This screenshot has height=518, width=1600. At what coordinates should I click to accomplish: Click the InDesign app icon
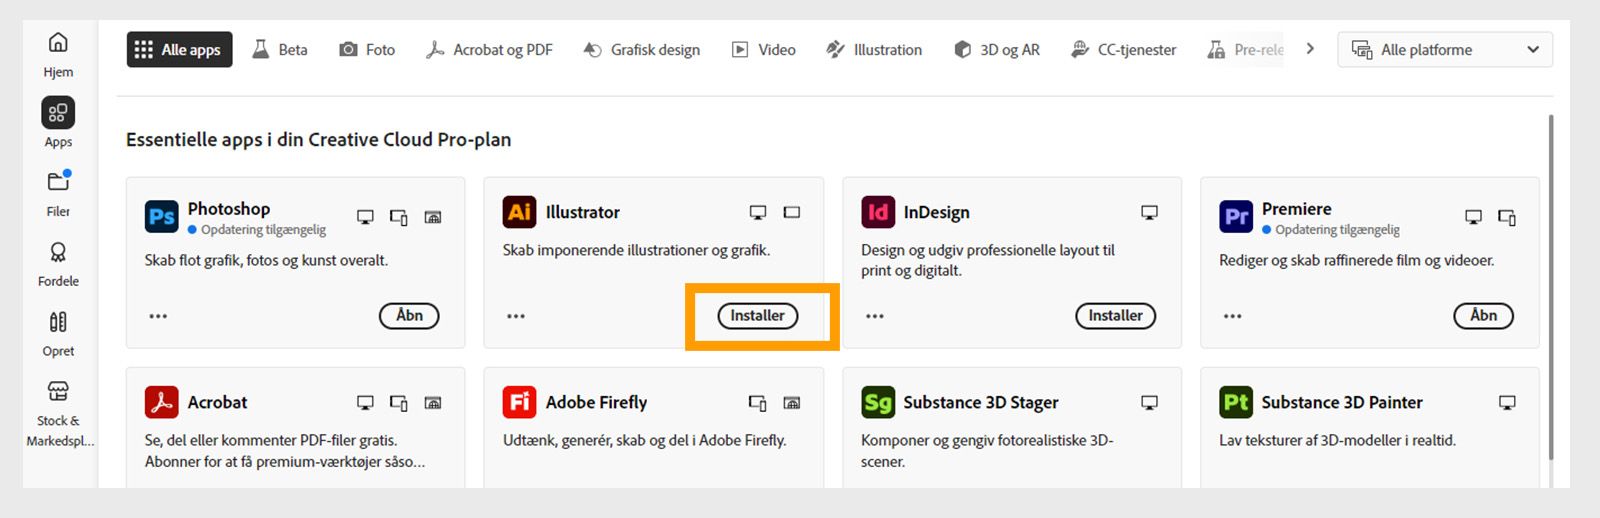tap(877, 212)
